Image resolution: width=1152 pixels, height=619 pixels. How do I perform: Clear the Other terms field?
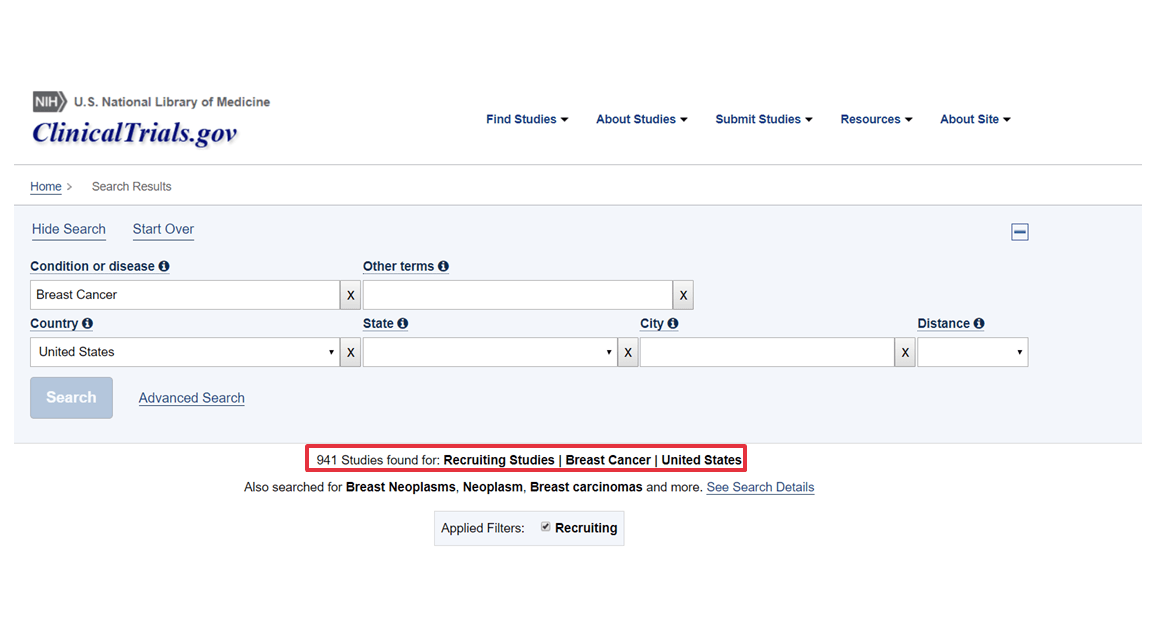click(x=683, y=295)
